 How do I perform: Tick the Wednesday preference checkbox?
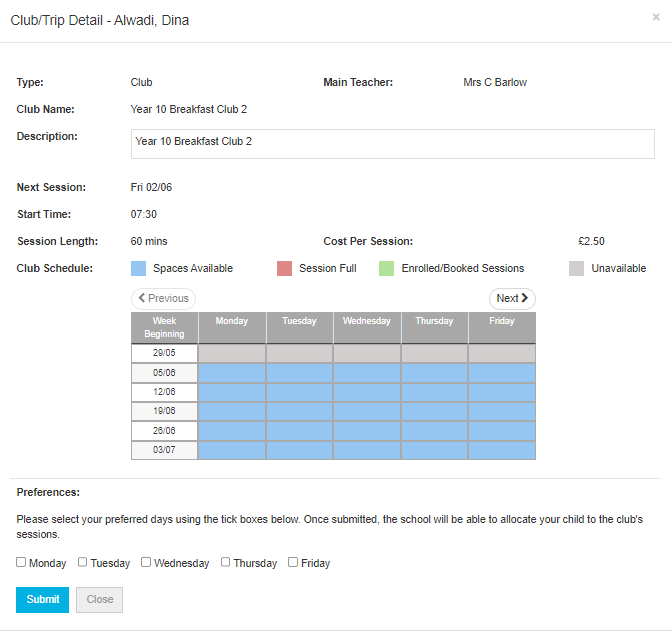(x=146, y=562)
